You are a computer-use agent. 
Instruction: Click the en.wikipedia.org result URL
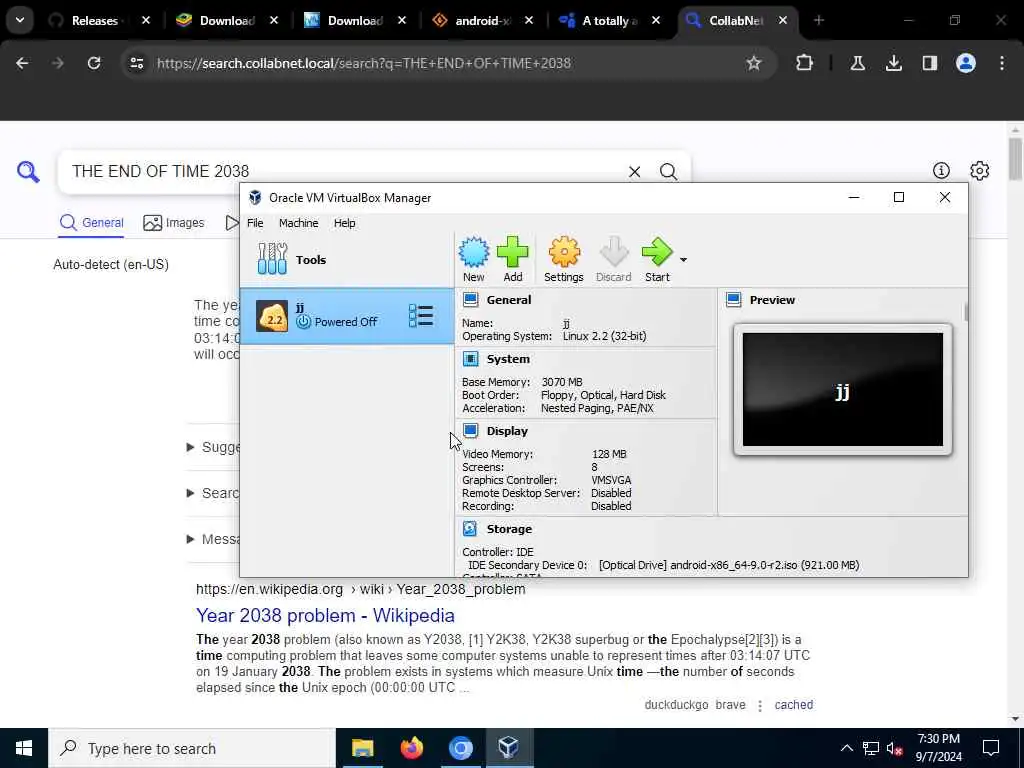click(360, 589)
